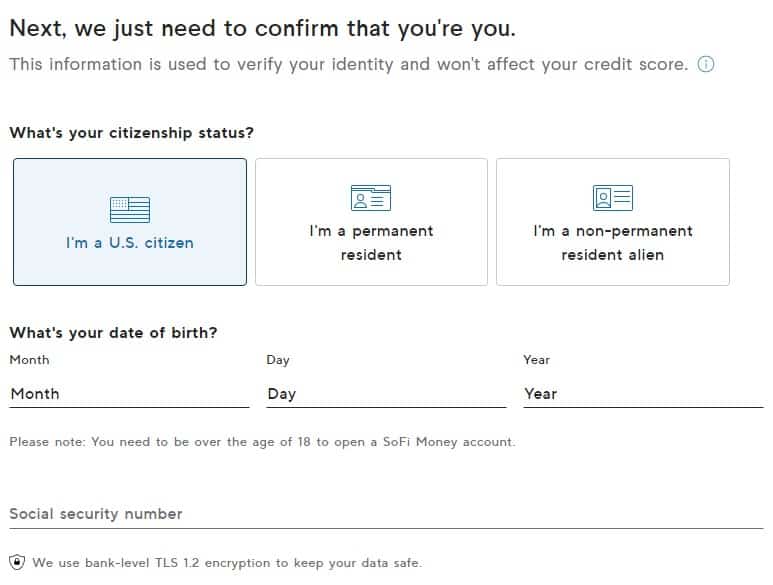Click the U.S. flag icon
The image size is (773, 585).
[129, 209]
